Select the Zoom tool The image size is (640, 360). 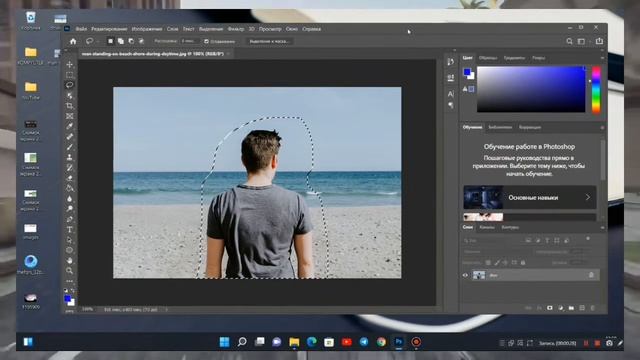coord(70,270)
